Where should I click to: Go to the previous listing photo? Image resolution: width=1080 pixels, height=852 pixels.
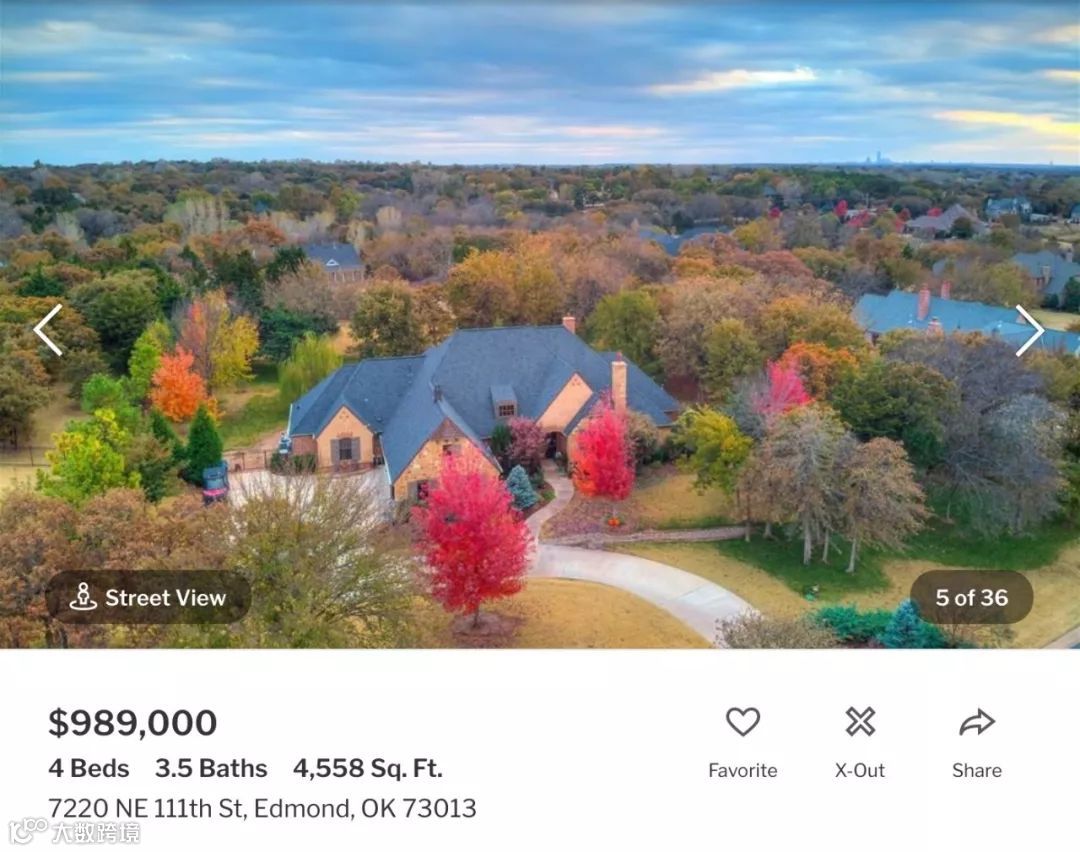point(48,330)
